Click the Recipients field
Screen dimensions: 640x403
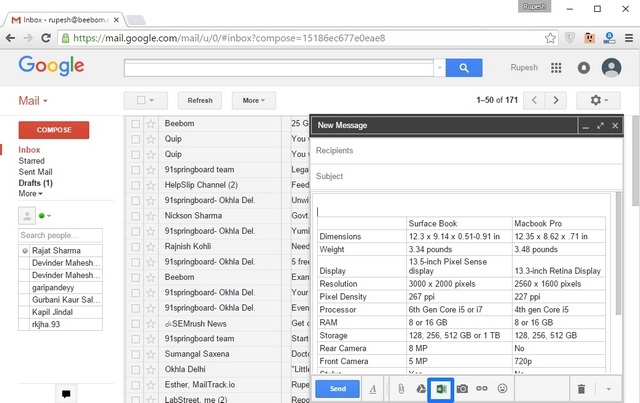467,151
